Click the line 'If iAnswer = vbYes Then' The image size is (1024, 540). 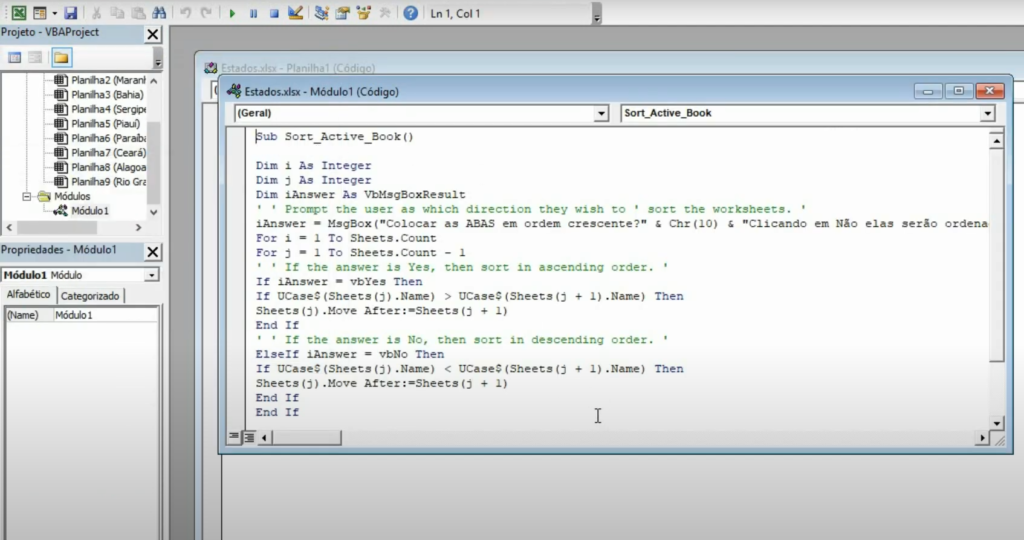point(339,281)
